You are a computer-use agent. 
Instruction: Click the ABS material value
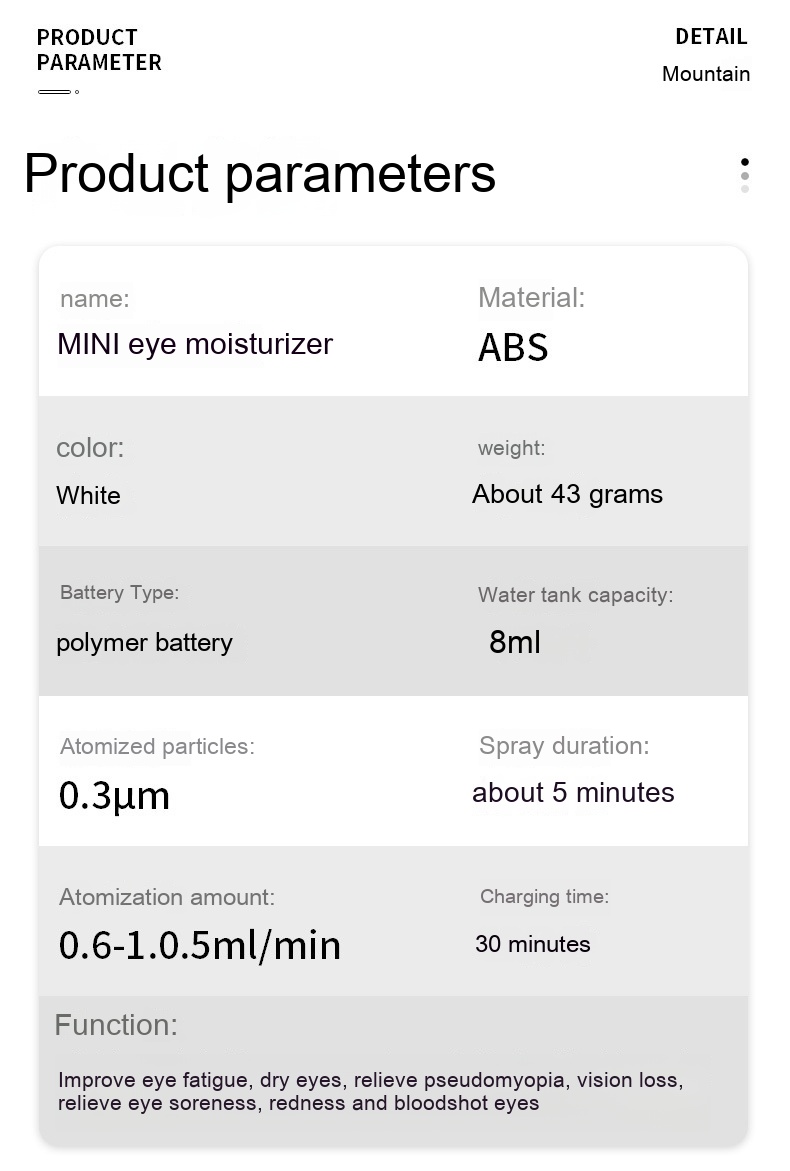coord(513,347)
